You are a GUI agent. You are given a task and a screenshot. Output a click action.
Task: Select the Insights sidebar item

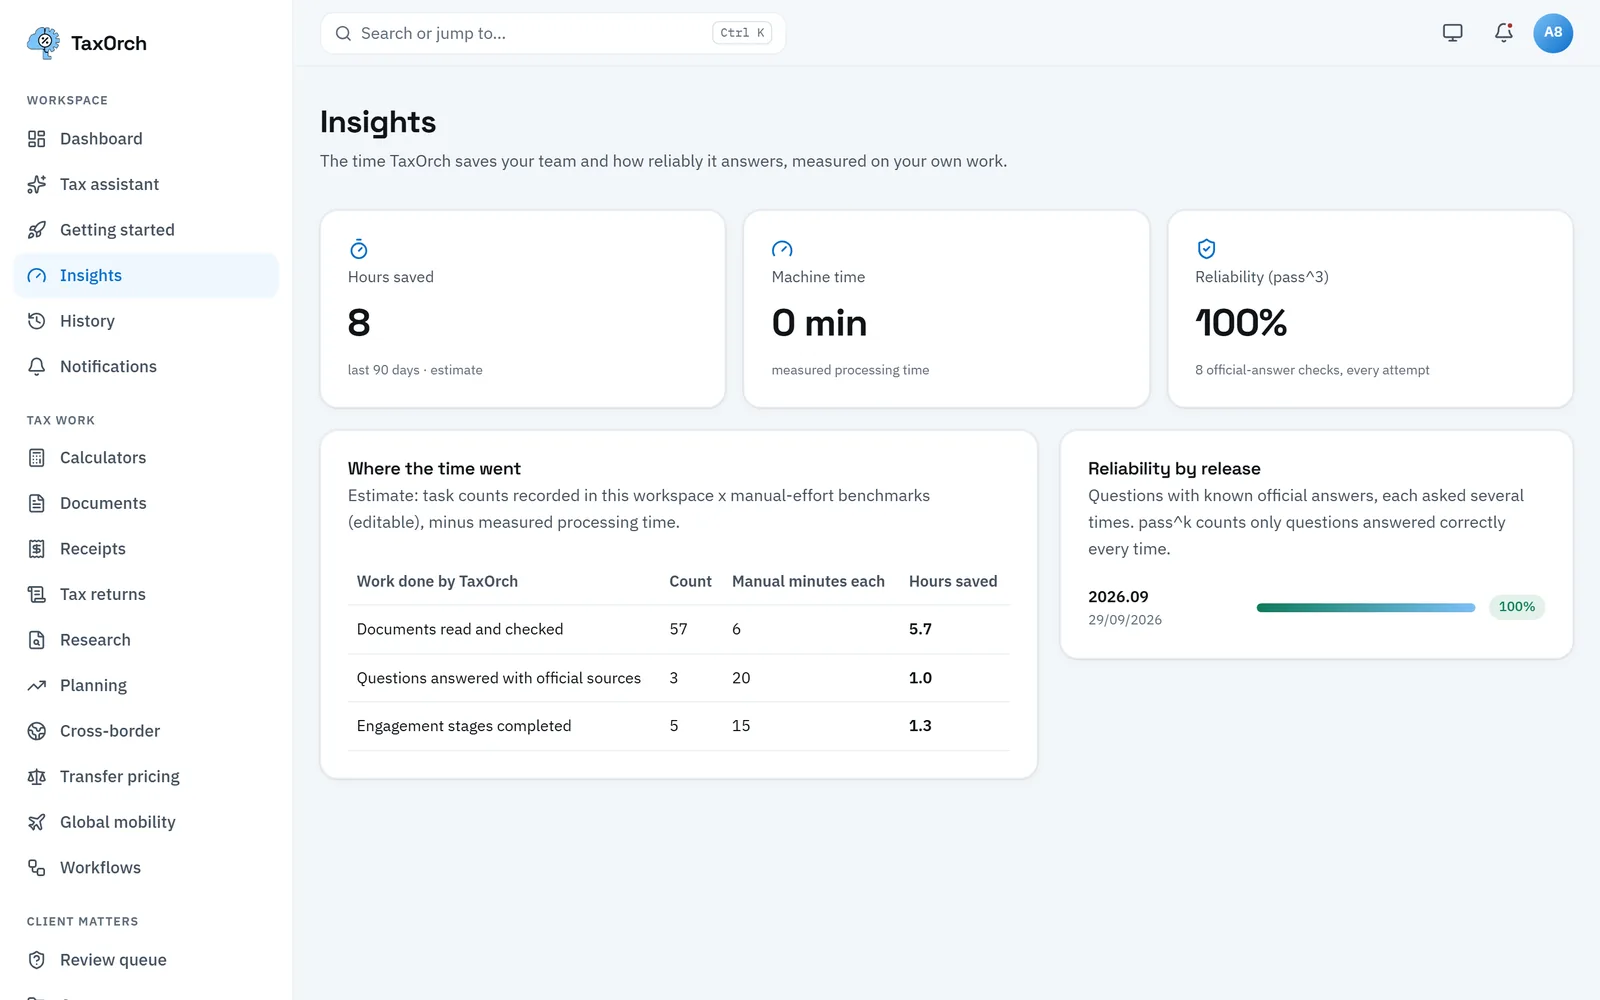click(x=146, y=275)
